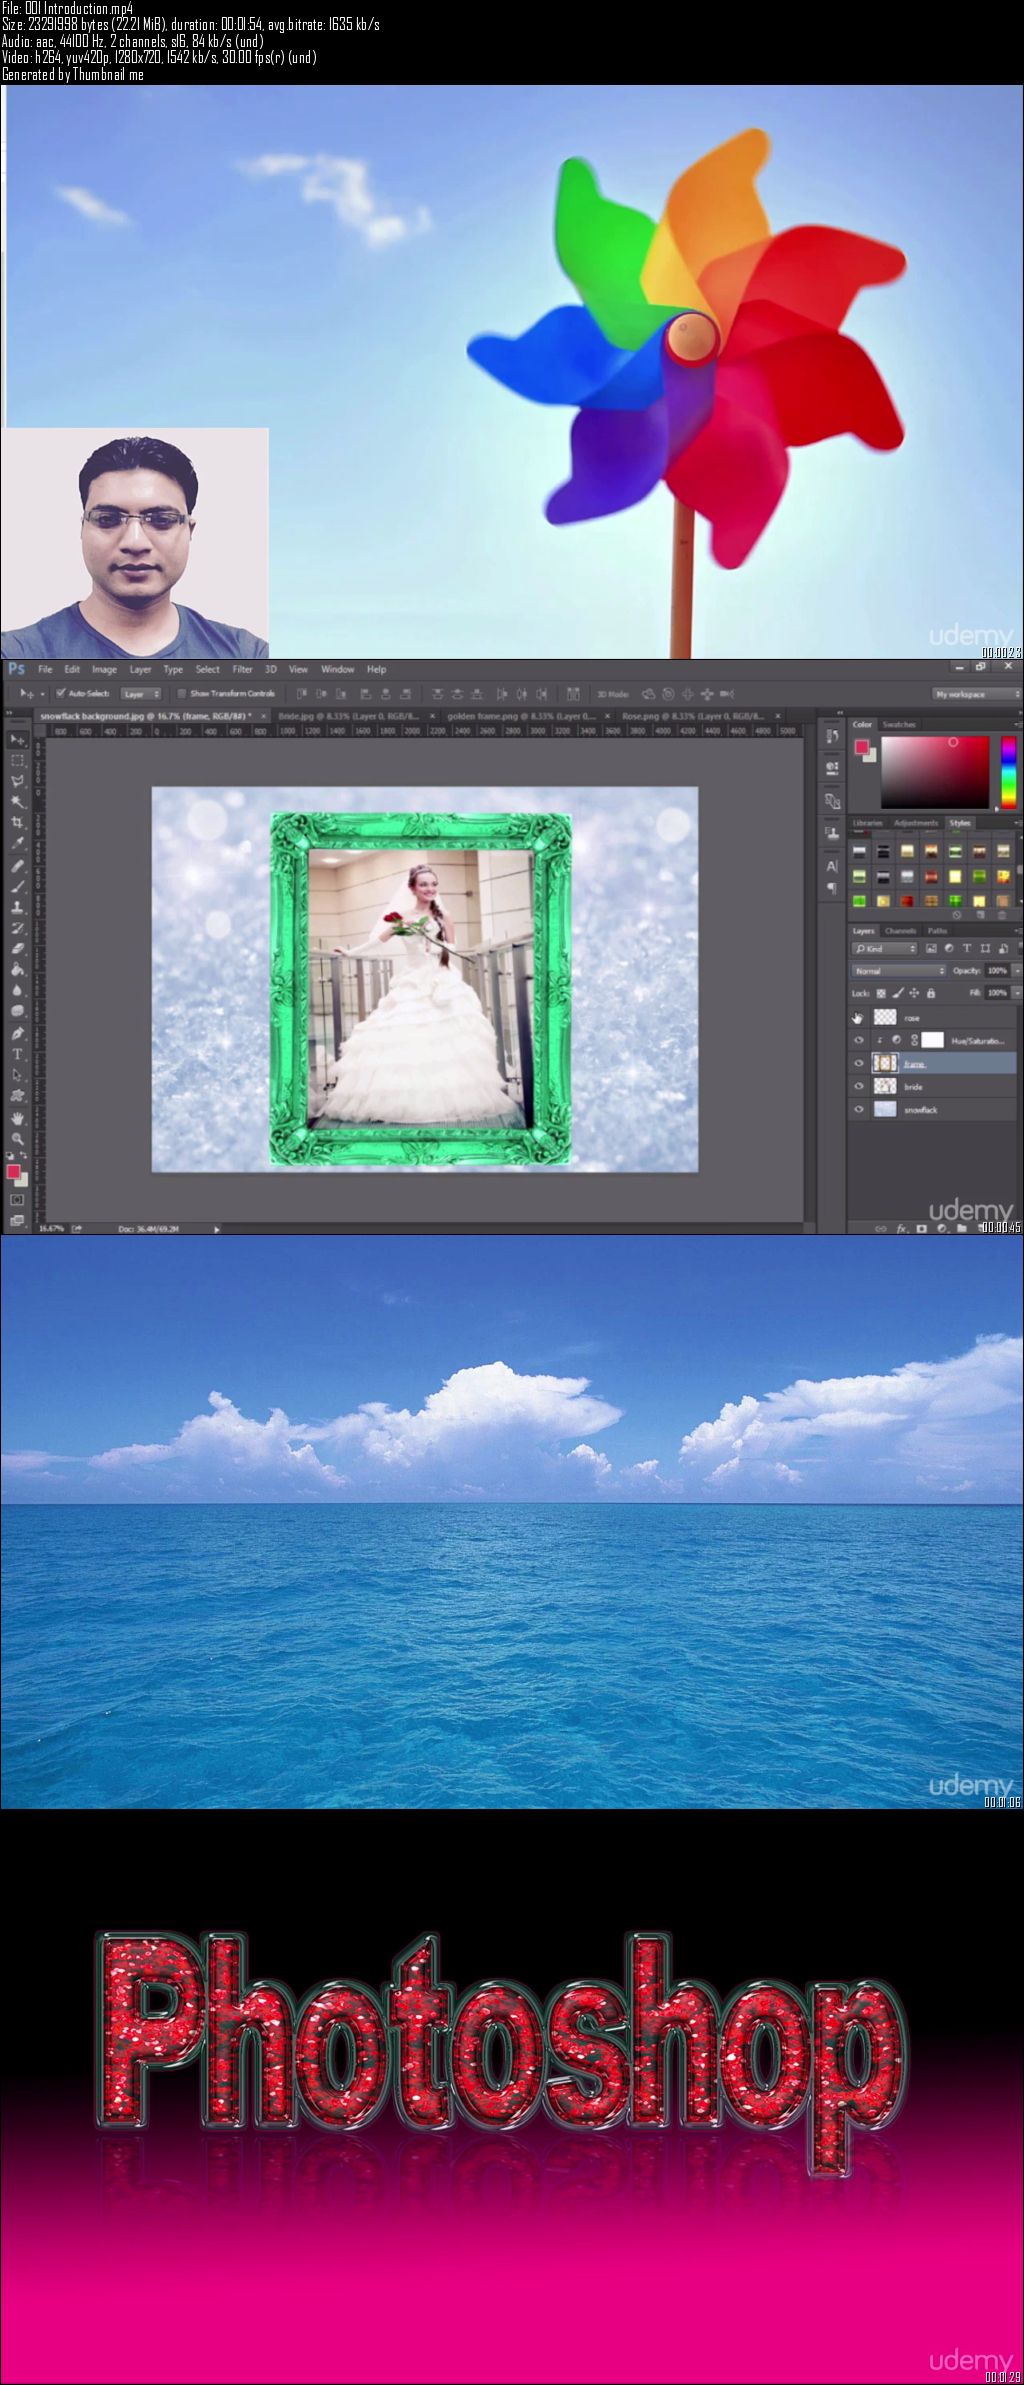Open the Properties panel icon
Image resolution: width=1024 pixels, height=2385 pixels.
(832, 768)
